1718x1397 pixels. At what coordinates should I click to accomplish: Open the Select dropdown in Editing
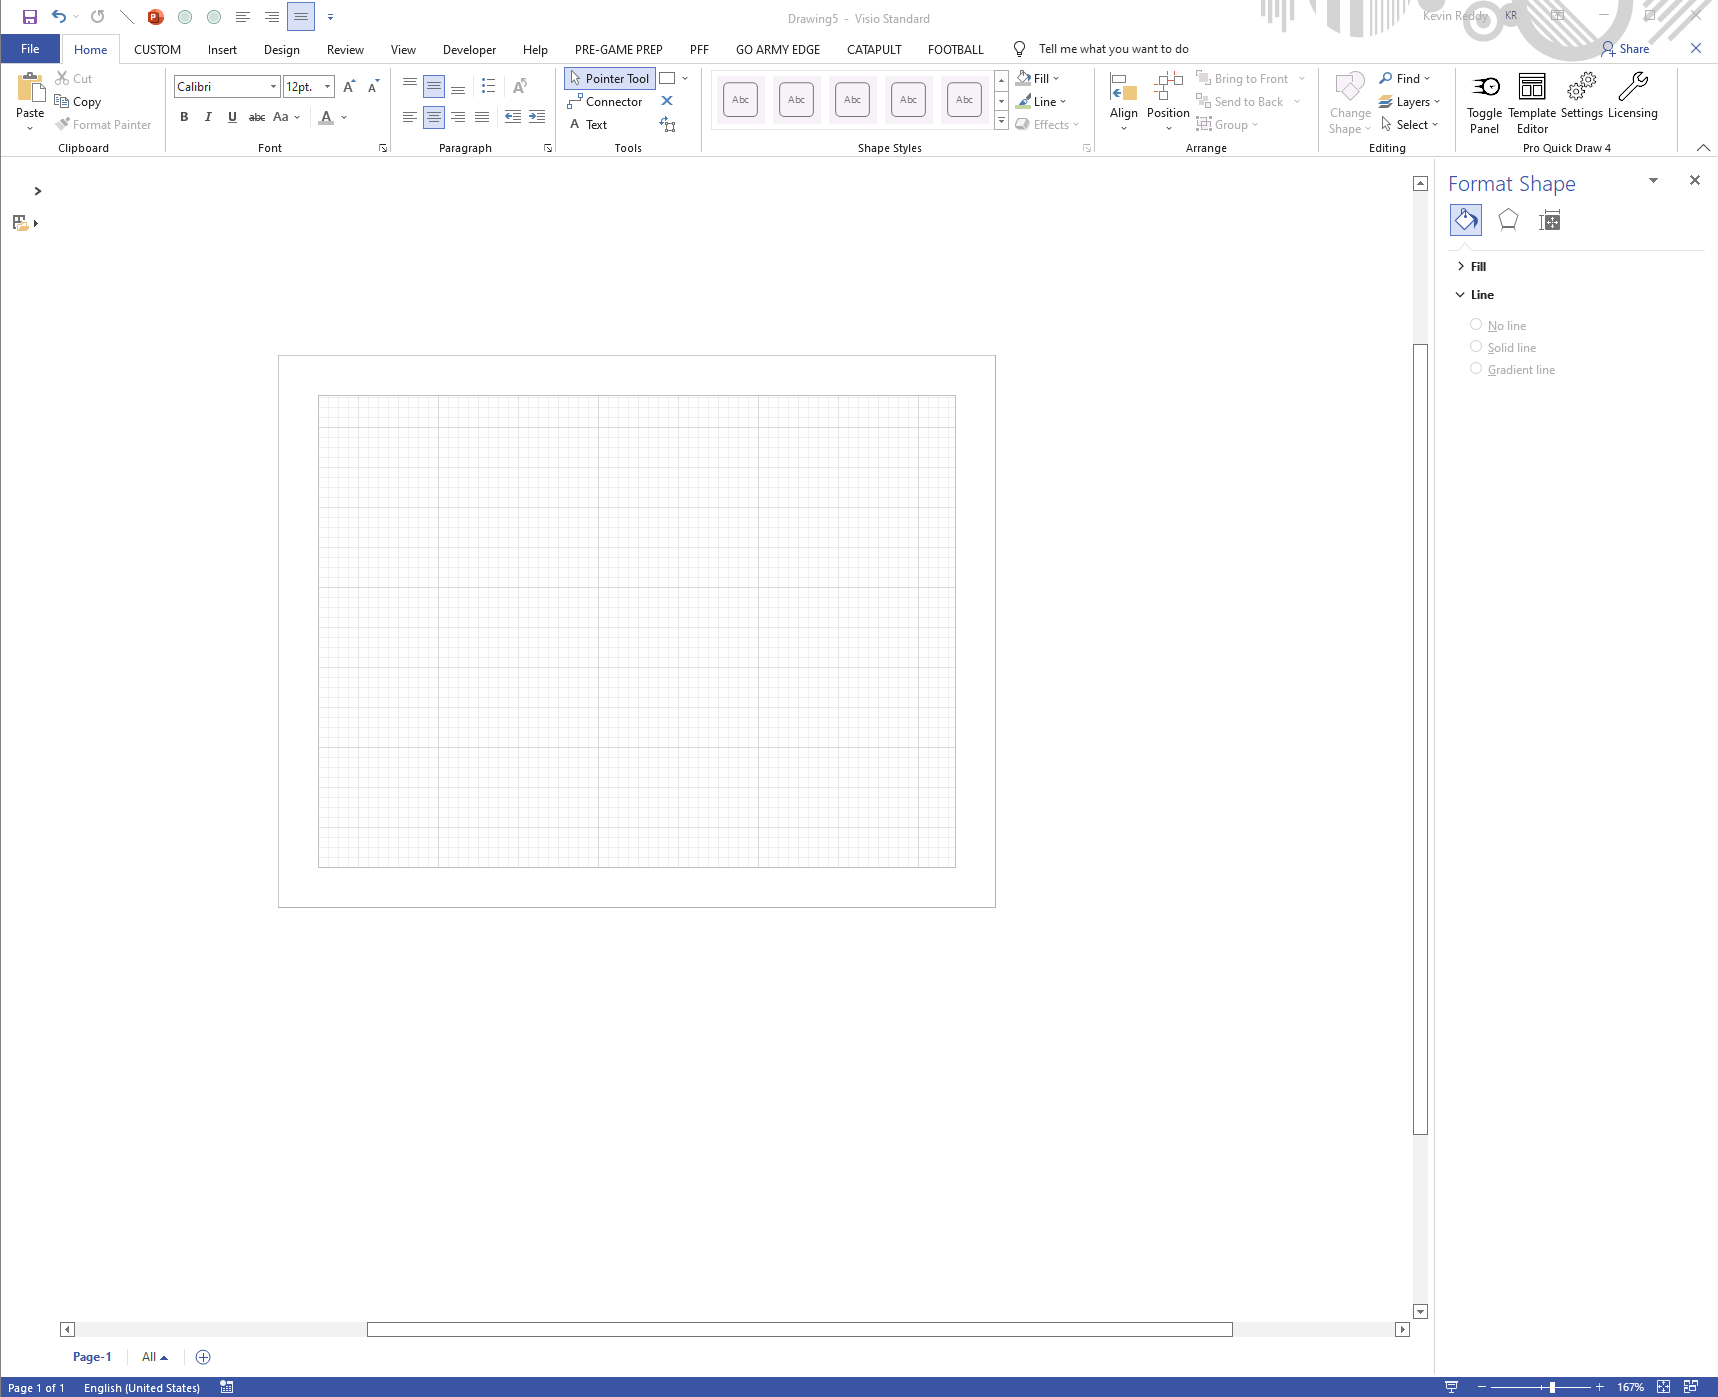click(x=1409, y=125)
